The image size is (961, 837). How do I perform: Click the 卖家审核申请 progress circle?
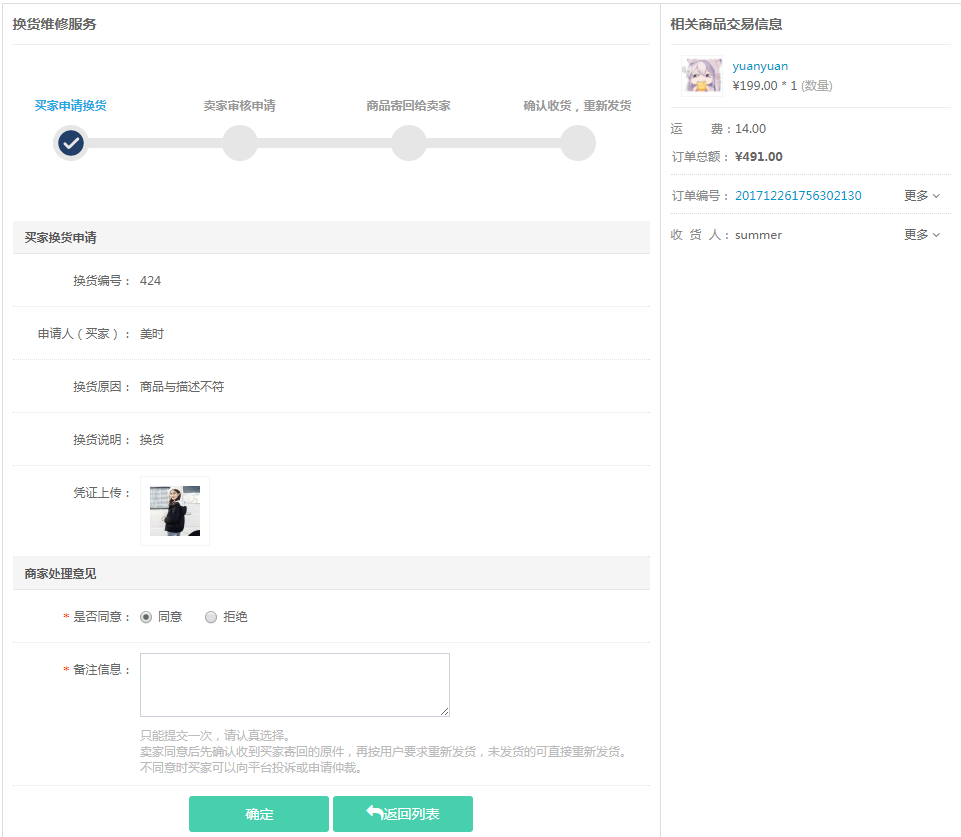coord(239,143)
